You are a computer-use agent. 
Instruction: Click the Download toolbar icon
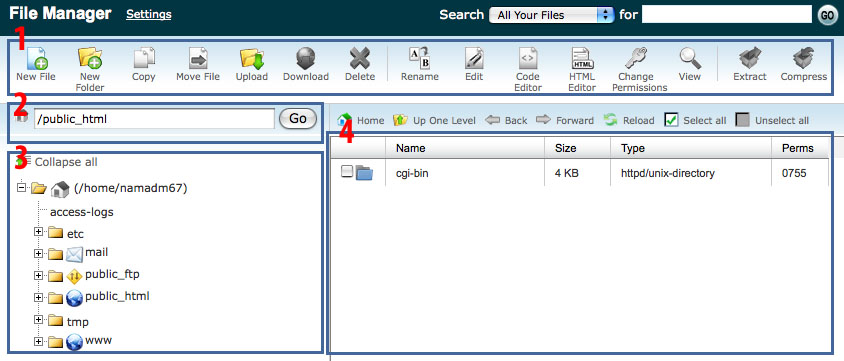[x=306, y=58]
